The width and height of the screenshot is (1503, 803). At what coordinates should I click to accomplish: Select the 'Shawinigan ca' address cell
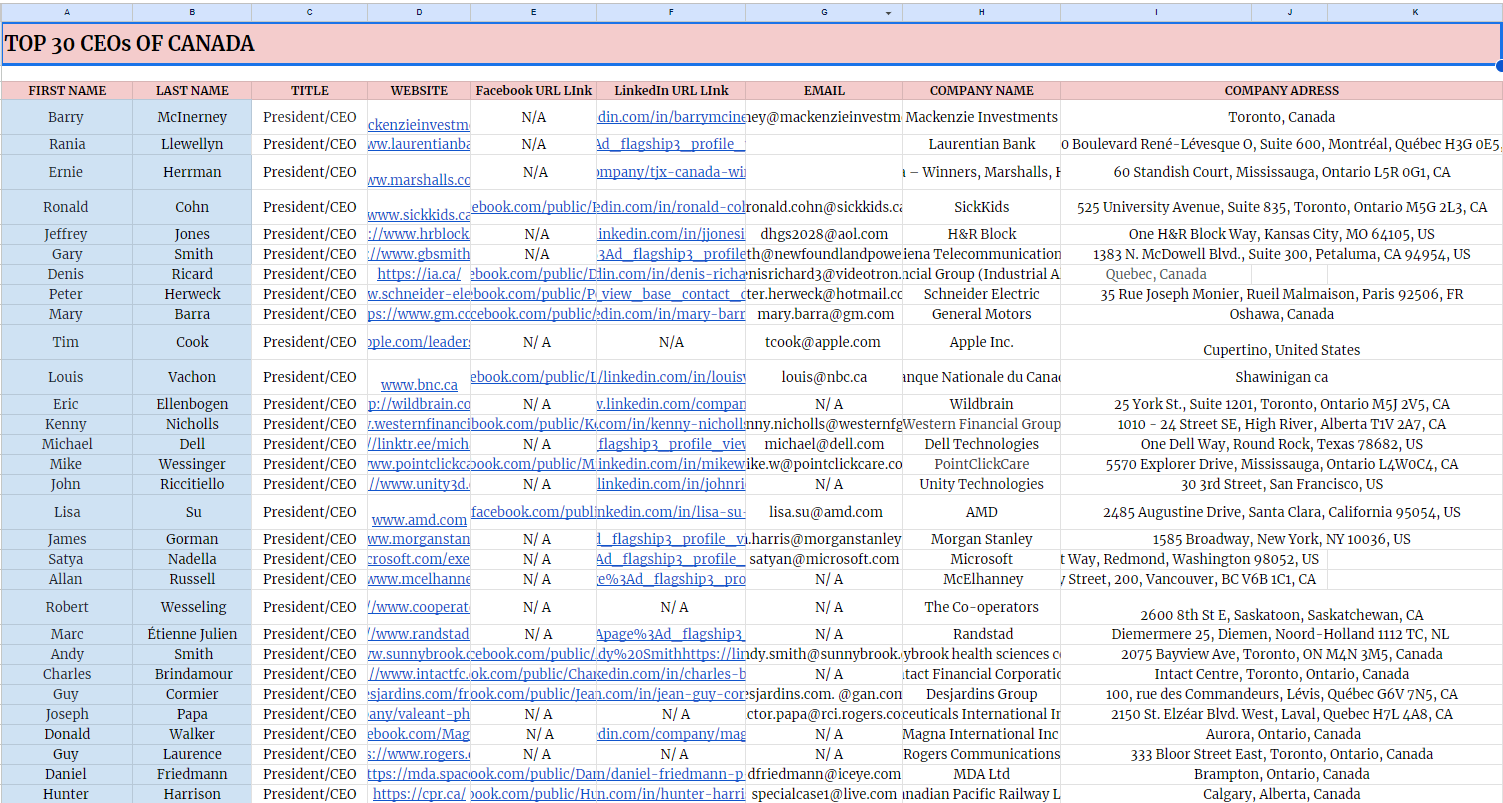point(1281,377)
